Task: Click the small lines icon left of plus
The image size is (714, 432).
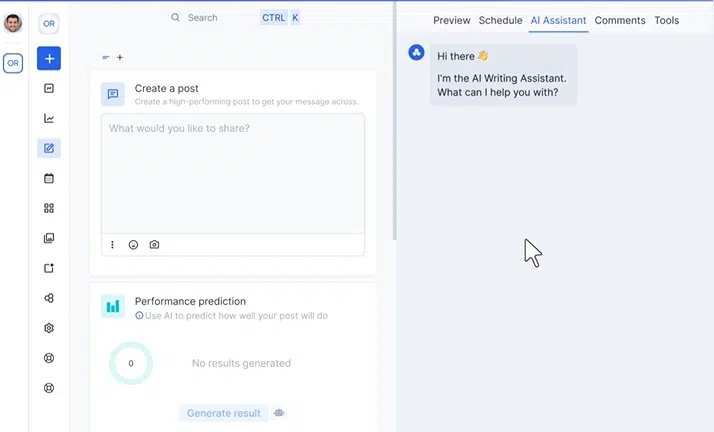Action: (x=106, y=57)
